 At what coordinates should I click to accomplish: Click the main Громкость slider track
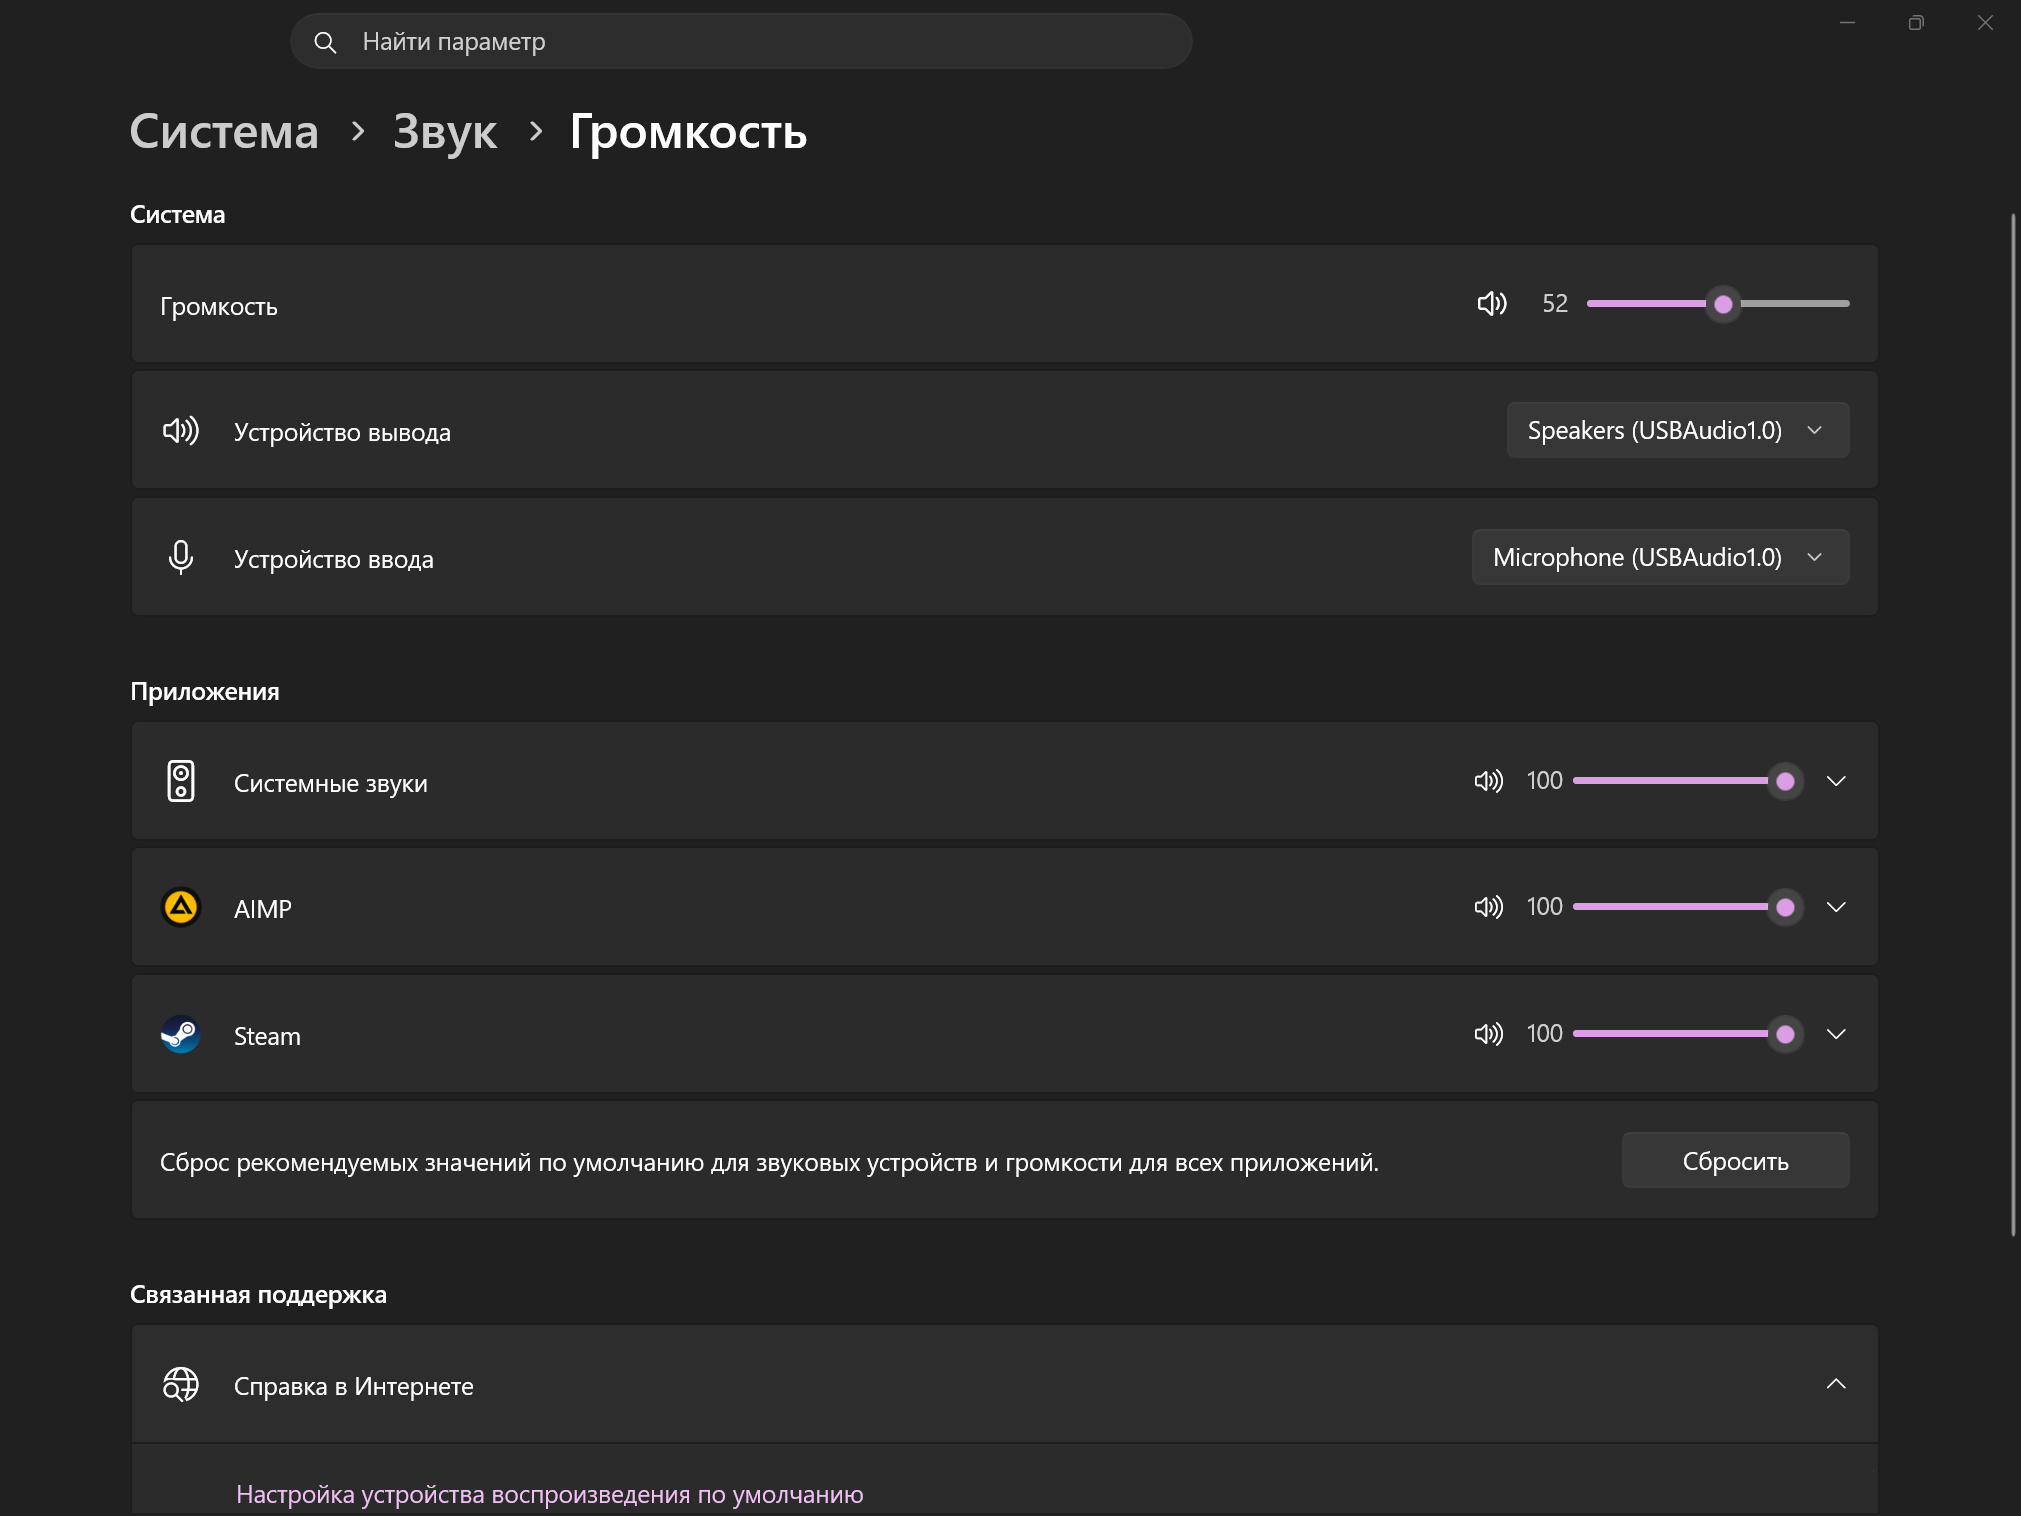point(1718,304)
